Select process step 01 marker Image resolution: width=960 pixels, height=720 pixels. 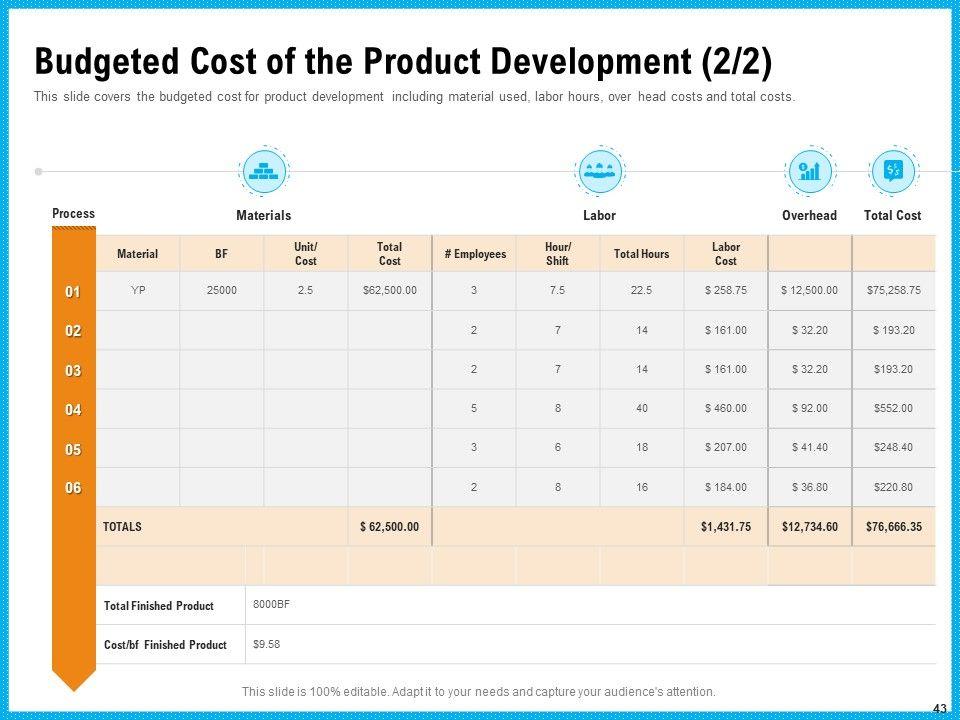coord(73,292)
